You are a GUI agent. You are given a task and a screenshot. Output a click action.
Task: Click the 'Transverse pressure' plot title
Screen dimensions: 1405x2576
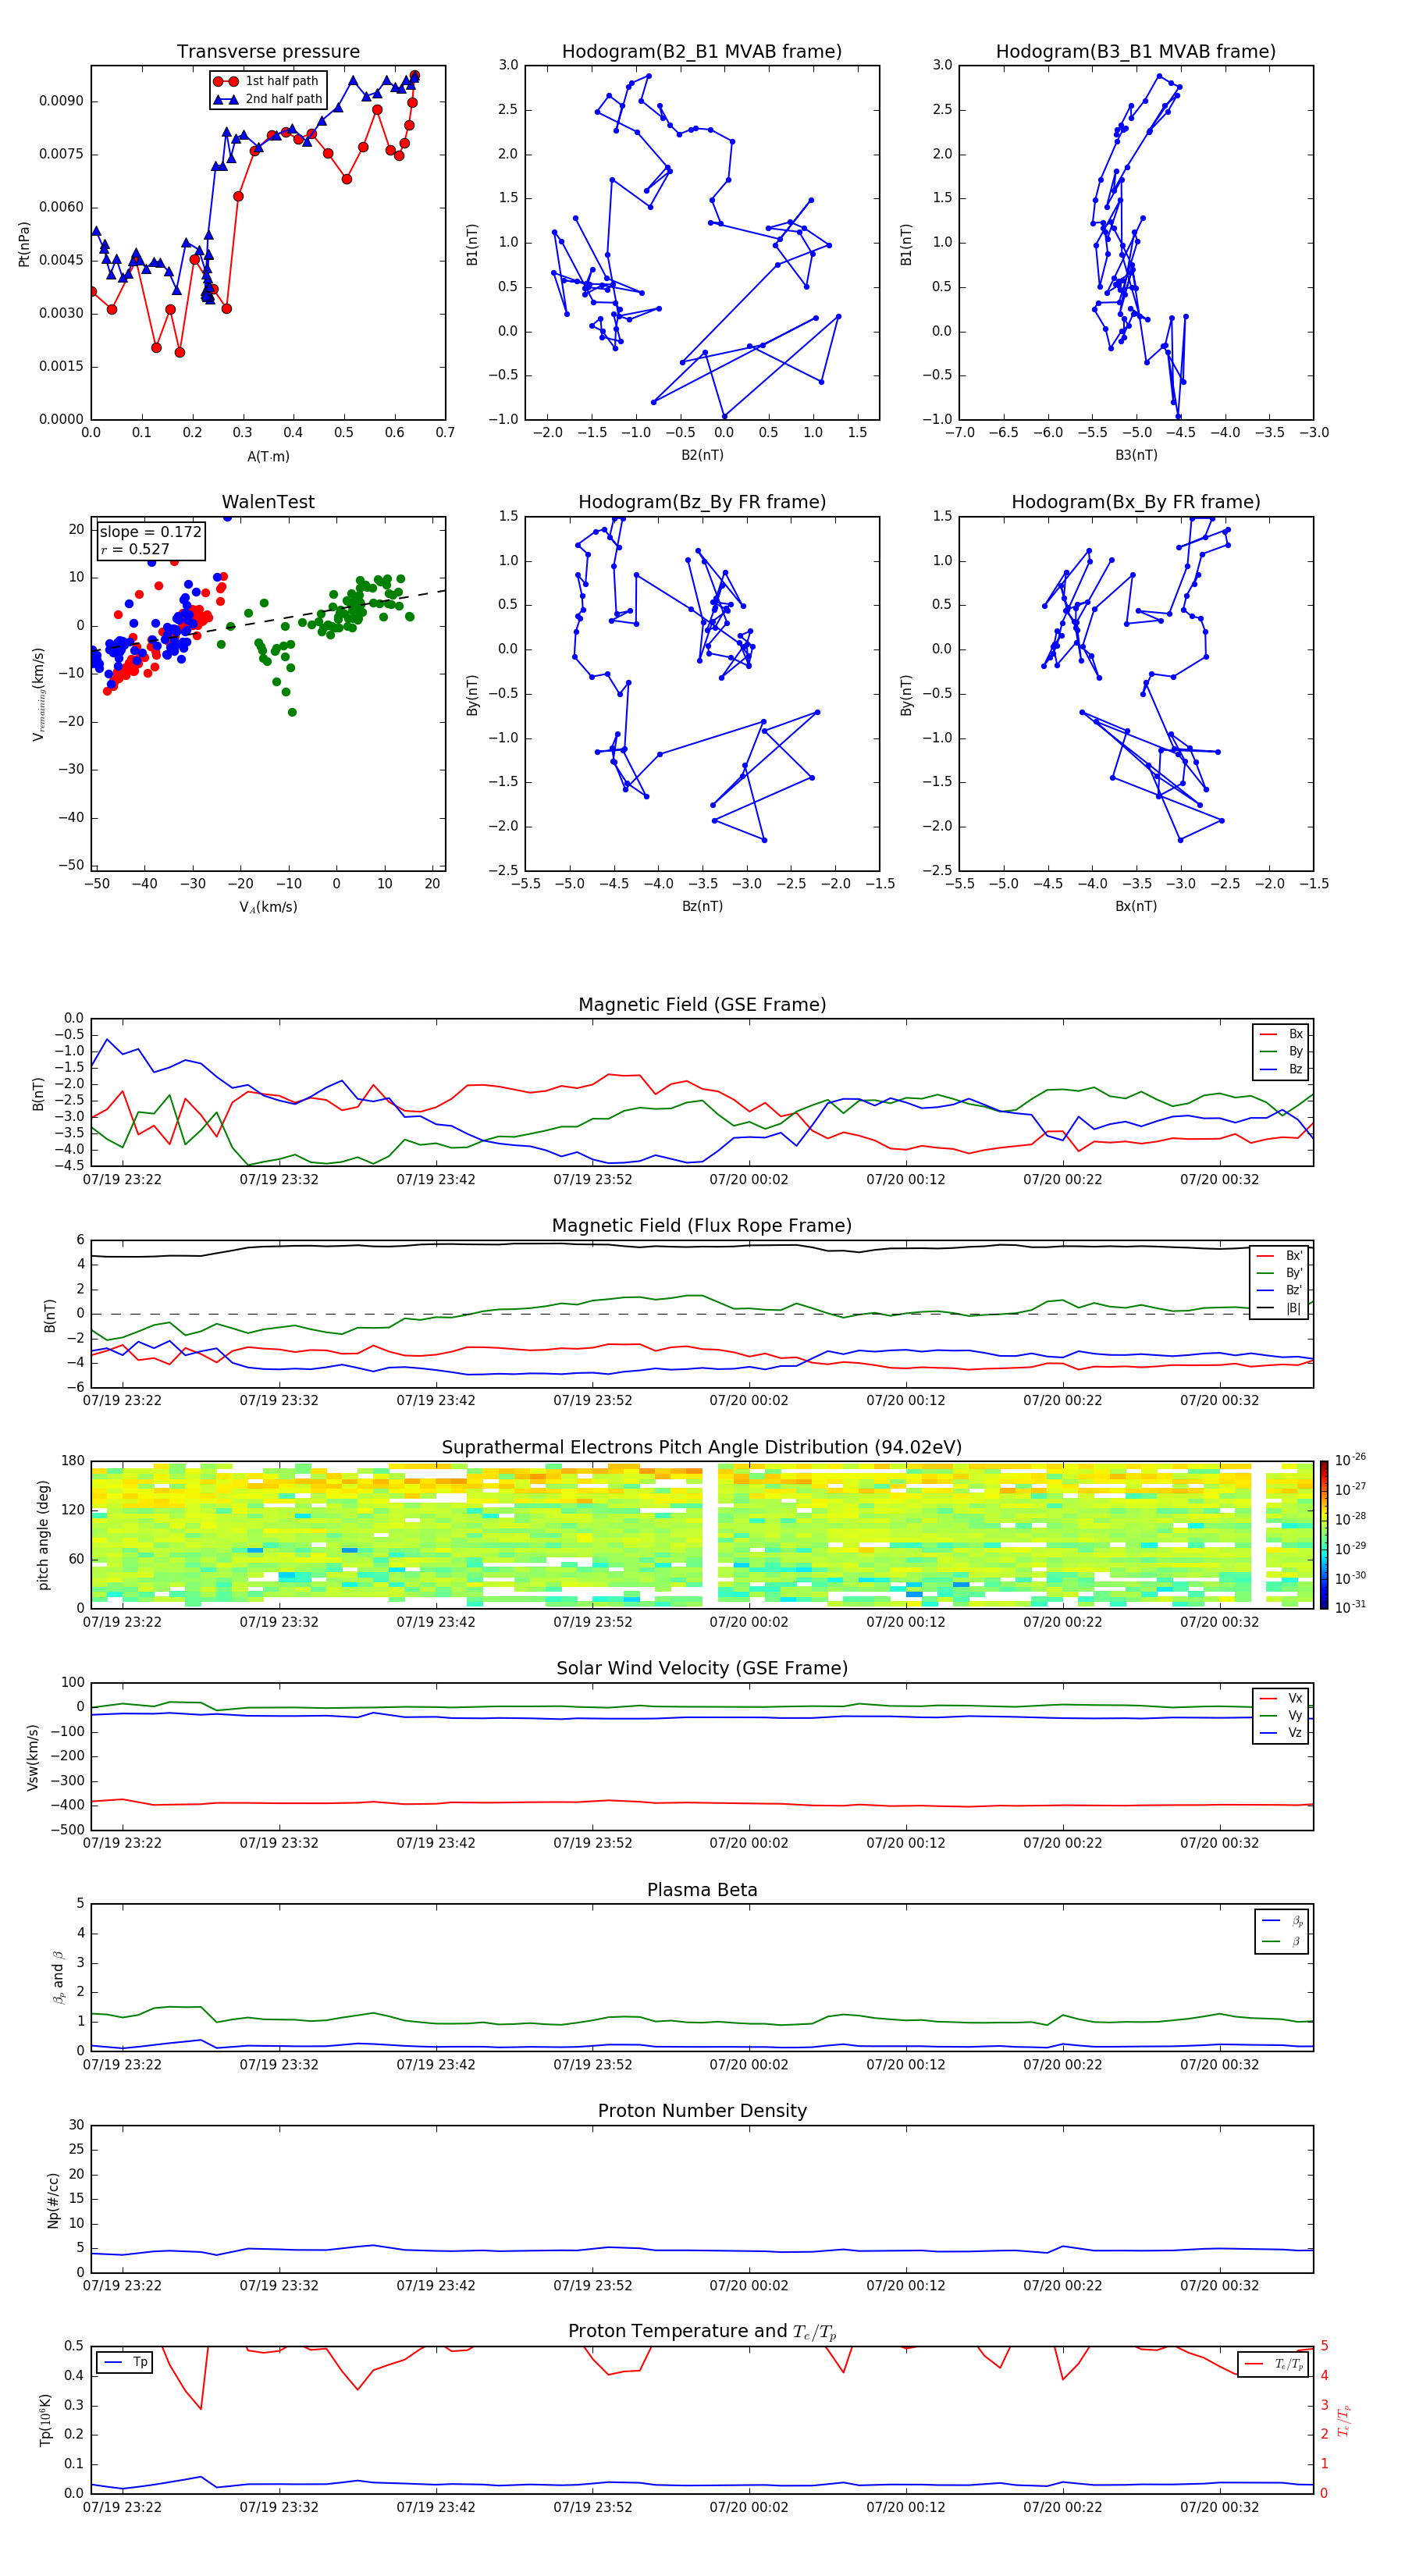click(268, 51)
